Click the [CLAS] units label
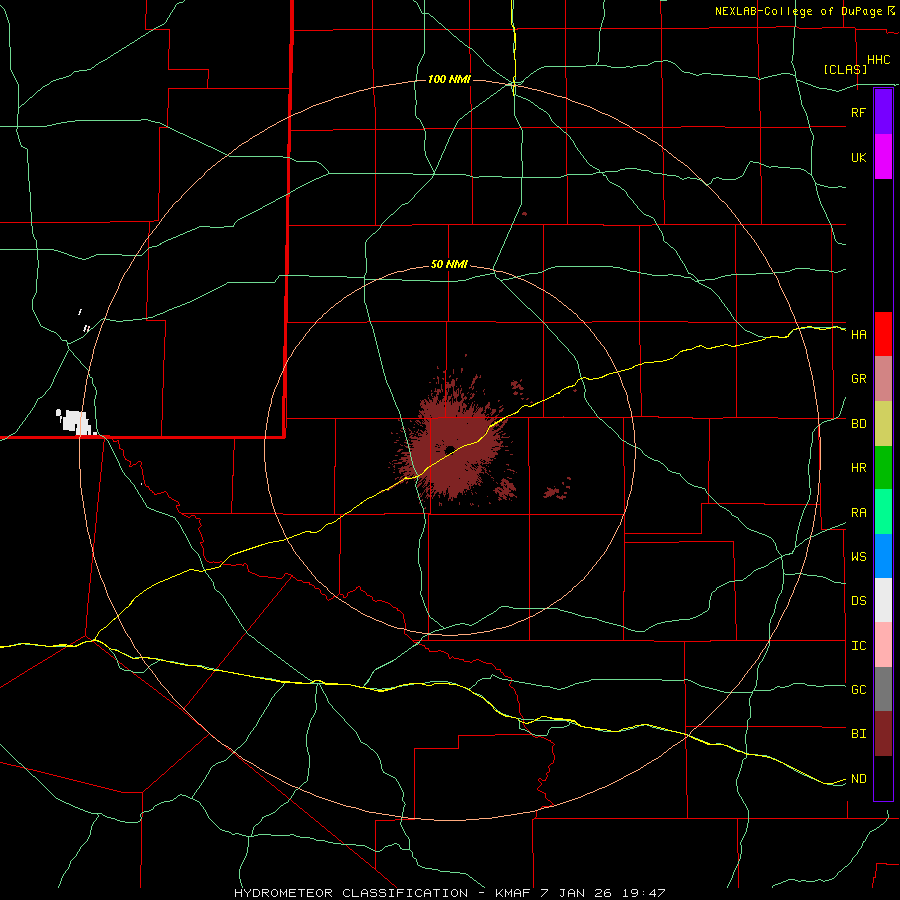The width and height of the screenshot is (900, 900). tap(845, 69)
